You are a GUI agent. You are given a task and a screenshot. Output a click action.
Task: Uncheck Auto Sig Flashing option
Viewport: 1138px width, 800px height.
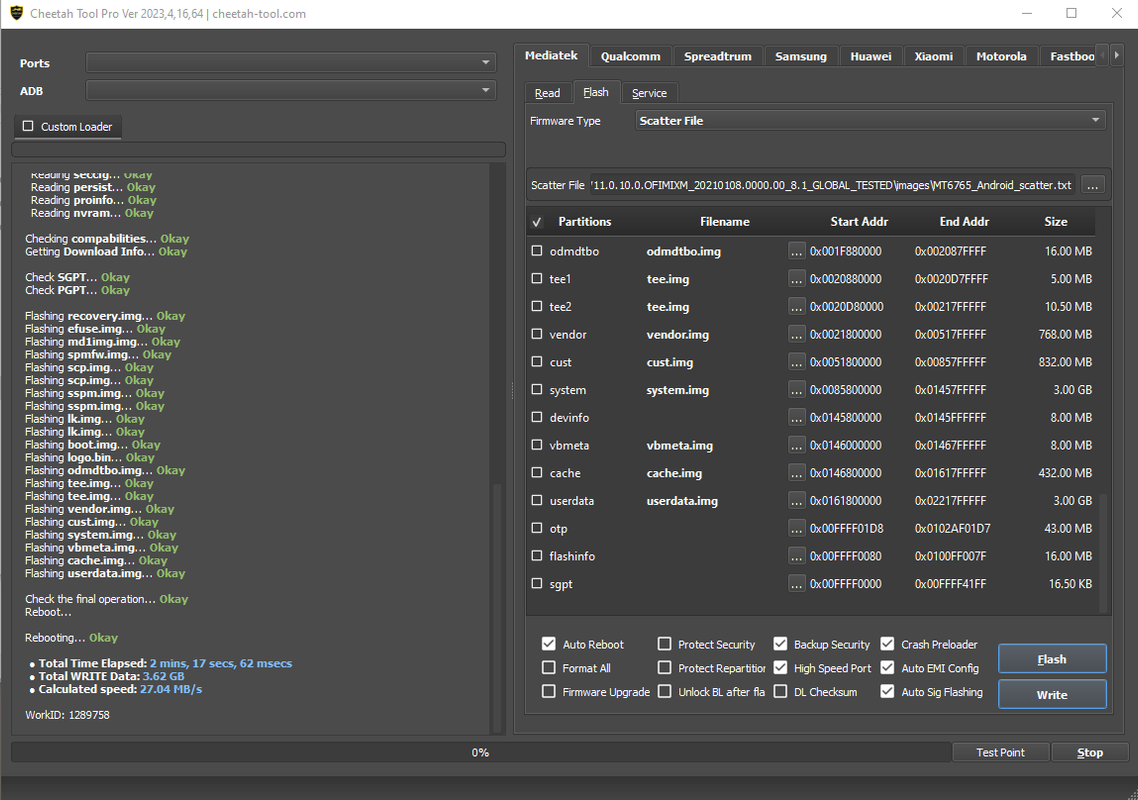pos(887,692)
